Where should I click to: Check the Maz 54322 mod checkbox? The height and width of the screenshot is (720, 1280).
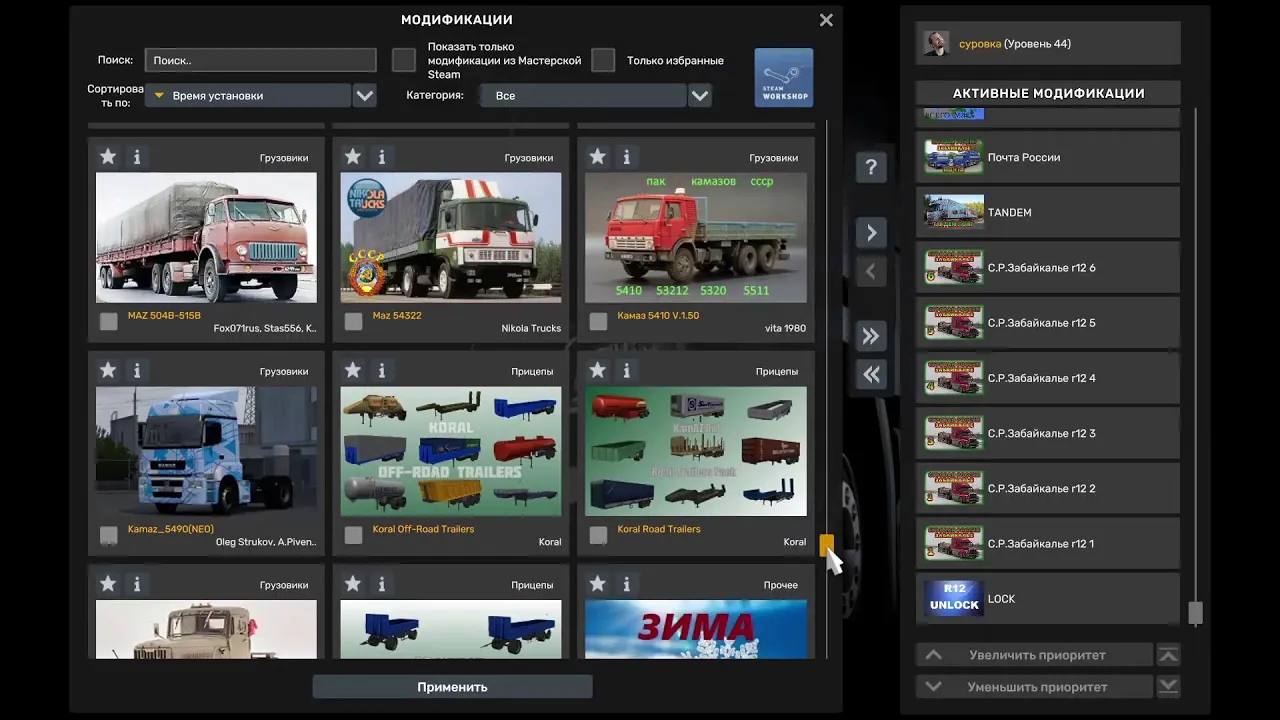coord(353,321)
